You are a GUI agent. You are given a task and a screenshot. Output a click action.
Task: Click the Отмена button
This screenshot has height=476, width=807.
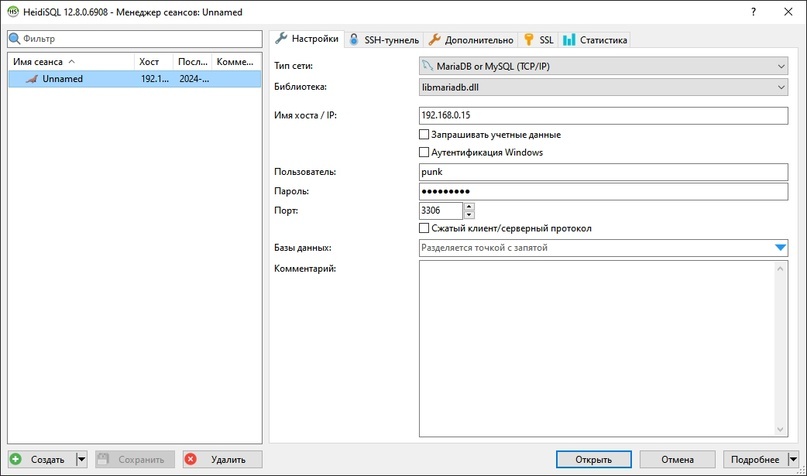tap(677, 459)
